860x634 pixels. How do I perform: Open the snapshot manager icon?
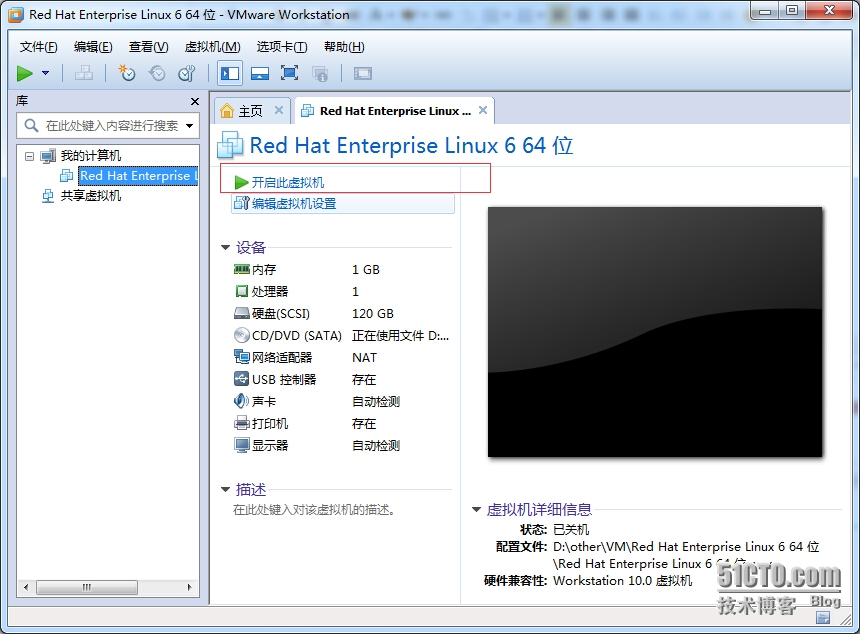[x=187, y=73]
